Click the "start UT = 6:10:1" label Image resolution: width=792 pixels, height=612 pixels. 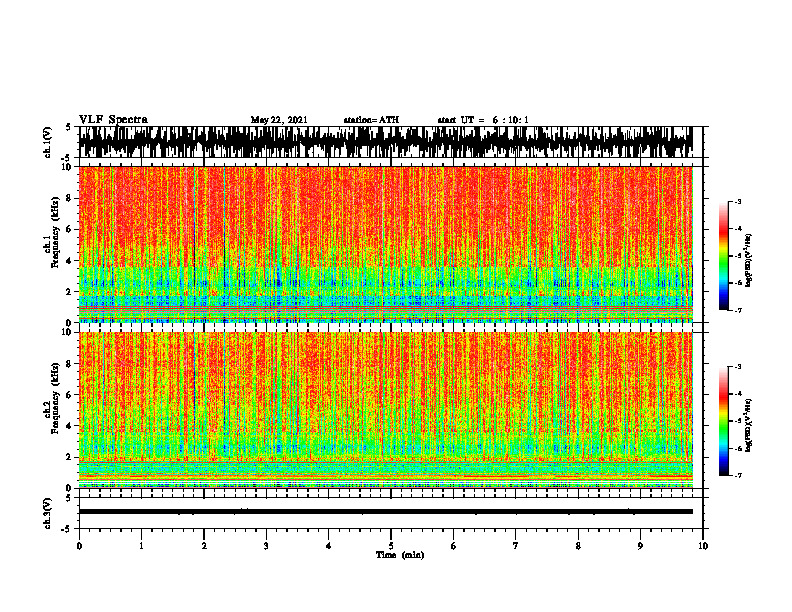(483, 120)
